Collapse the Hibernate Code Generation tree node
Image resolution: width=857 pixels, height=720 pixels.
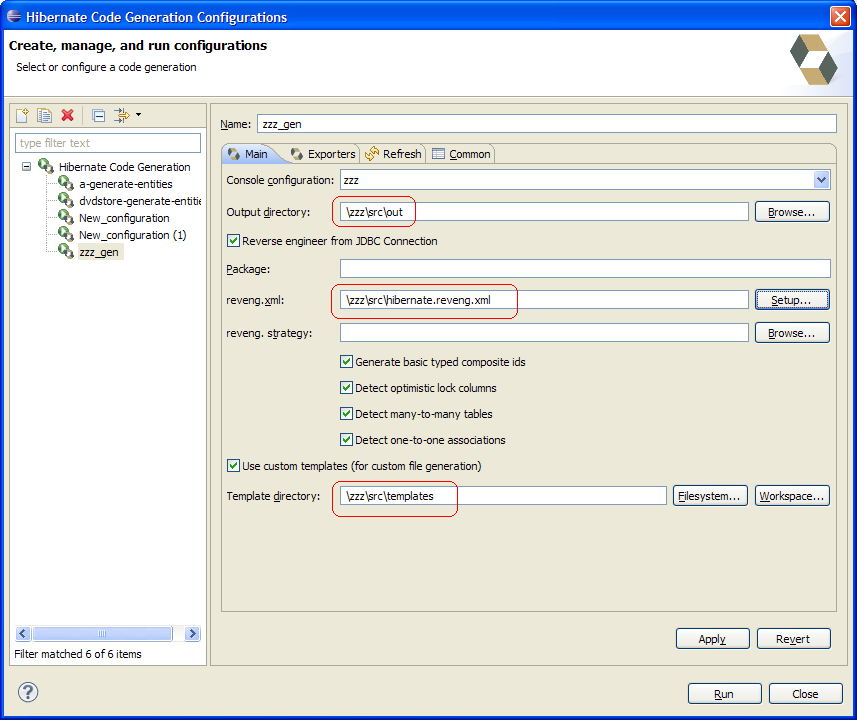[x=26, y=166]
